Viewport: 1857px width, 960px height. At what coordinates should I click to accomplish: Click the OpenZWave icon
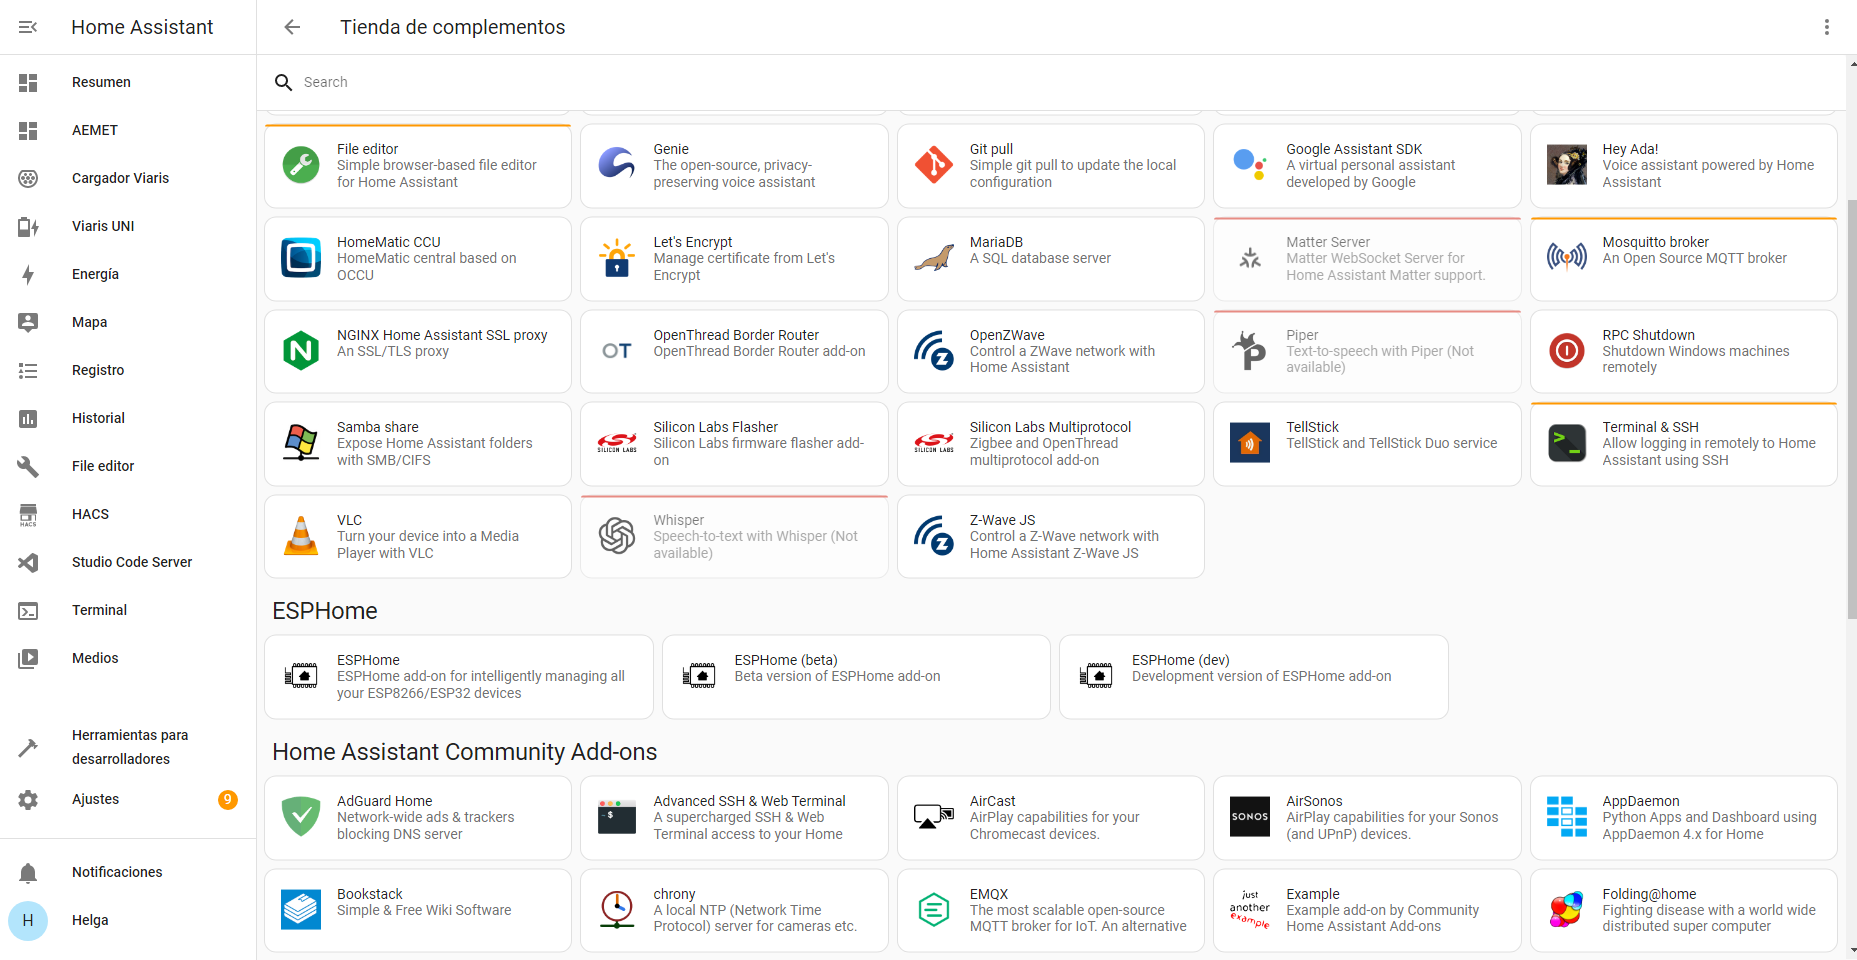[934, 351]
